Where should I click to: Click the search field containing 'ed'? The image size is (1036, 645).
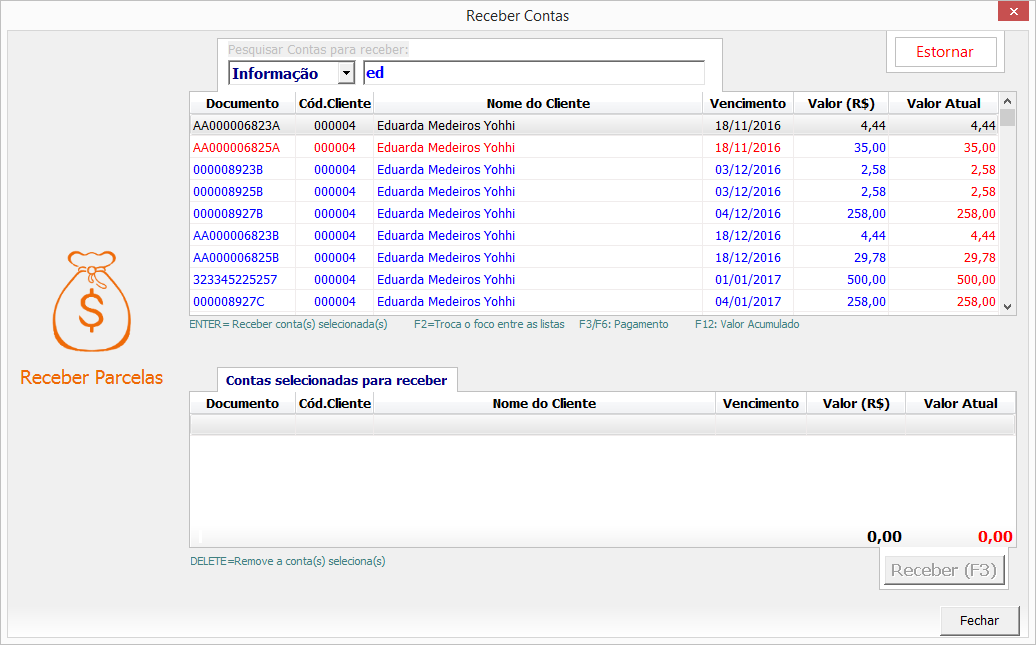click(534, 73)
